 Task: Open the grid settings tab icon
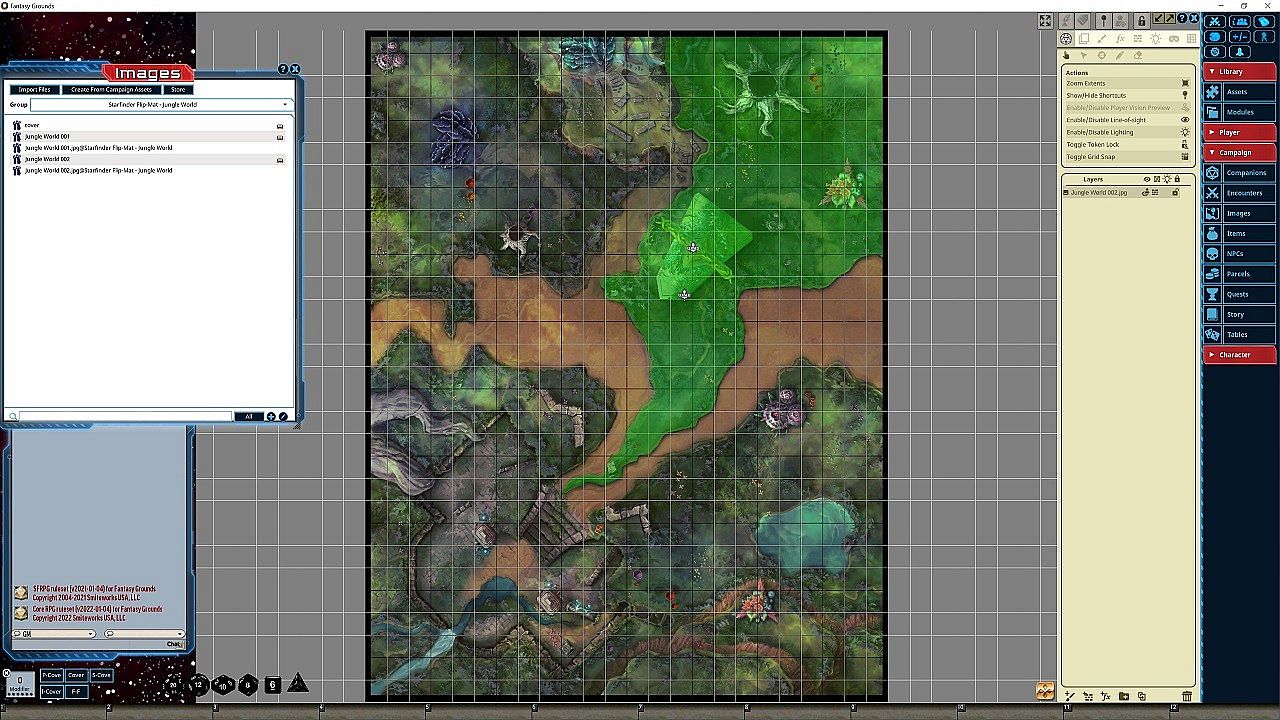[1190, 39]
